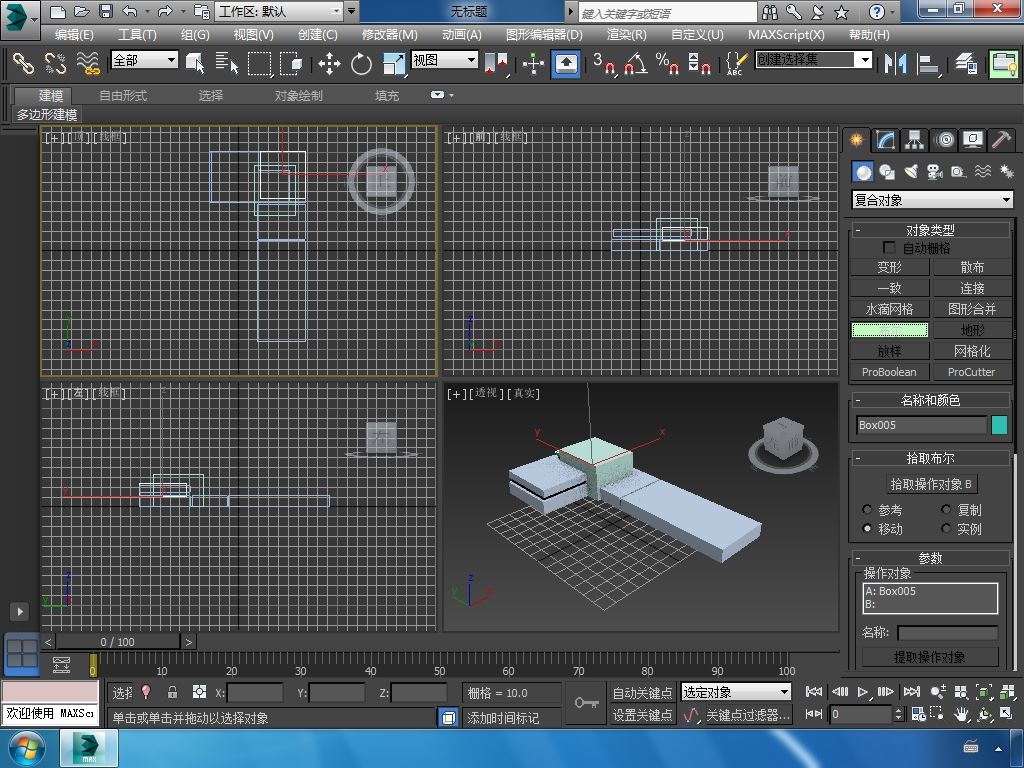Choose the 复制 radio option
1024x768 pixels.
(x=947, y=510)
